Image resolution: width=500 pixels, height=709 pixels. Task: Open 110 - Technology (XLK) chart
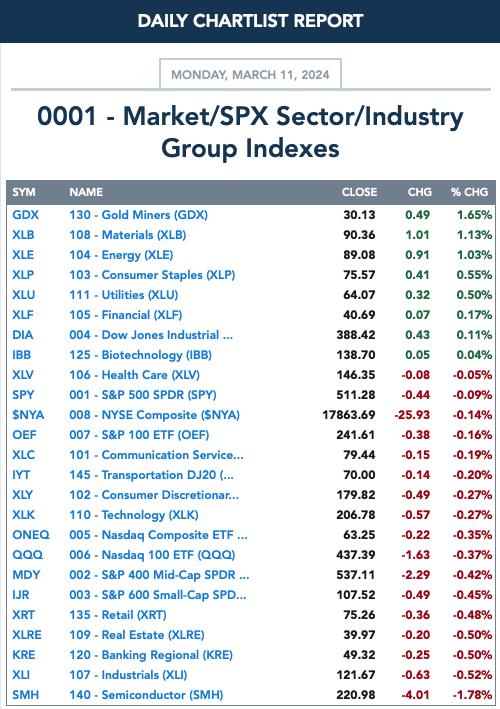(x=134, y=515)
